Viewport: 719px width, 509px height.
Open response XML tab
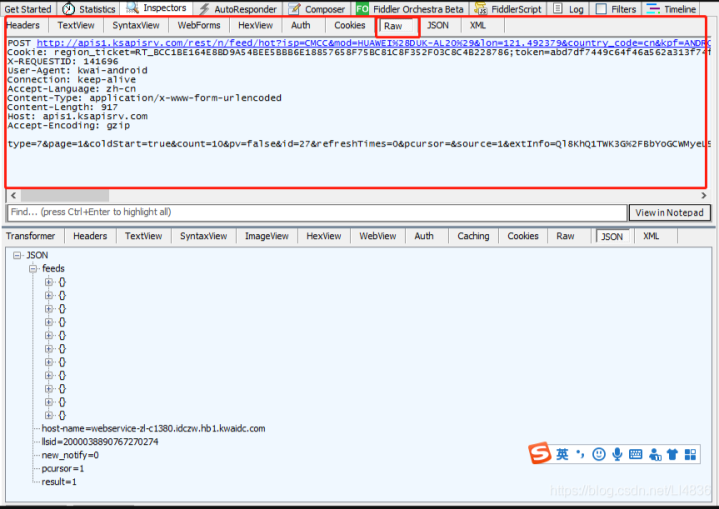[x=651, y=236]
